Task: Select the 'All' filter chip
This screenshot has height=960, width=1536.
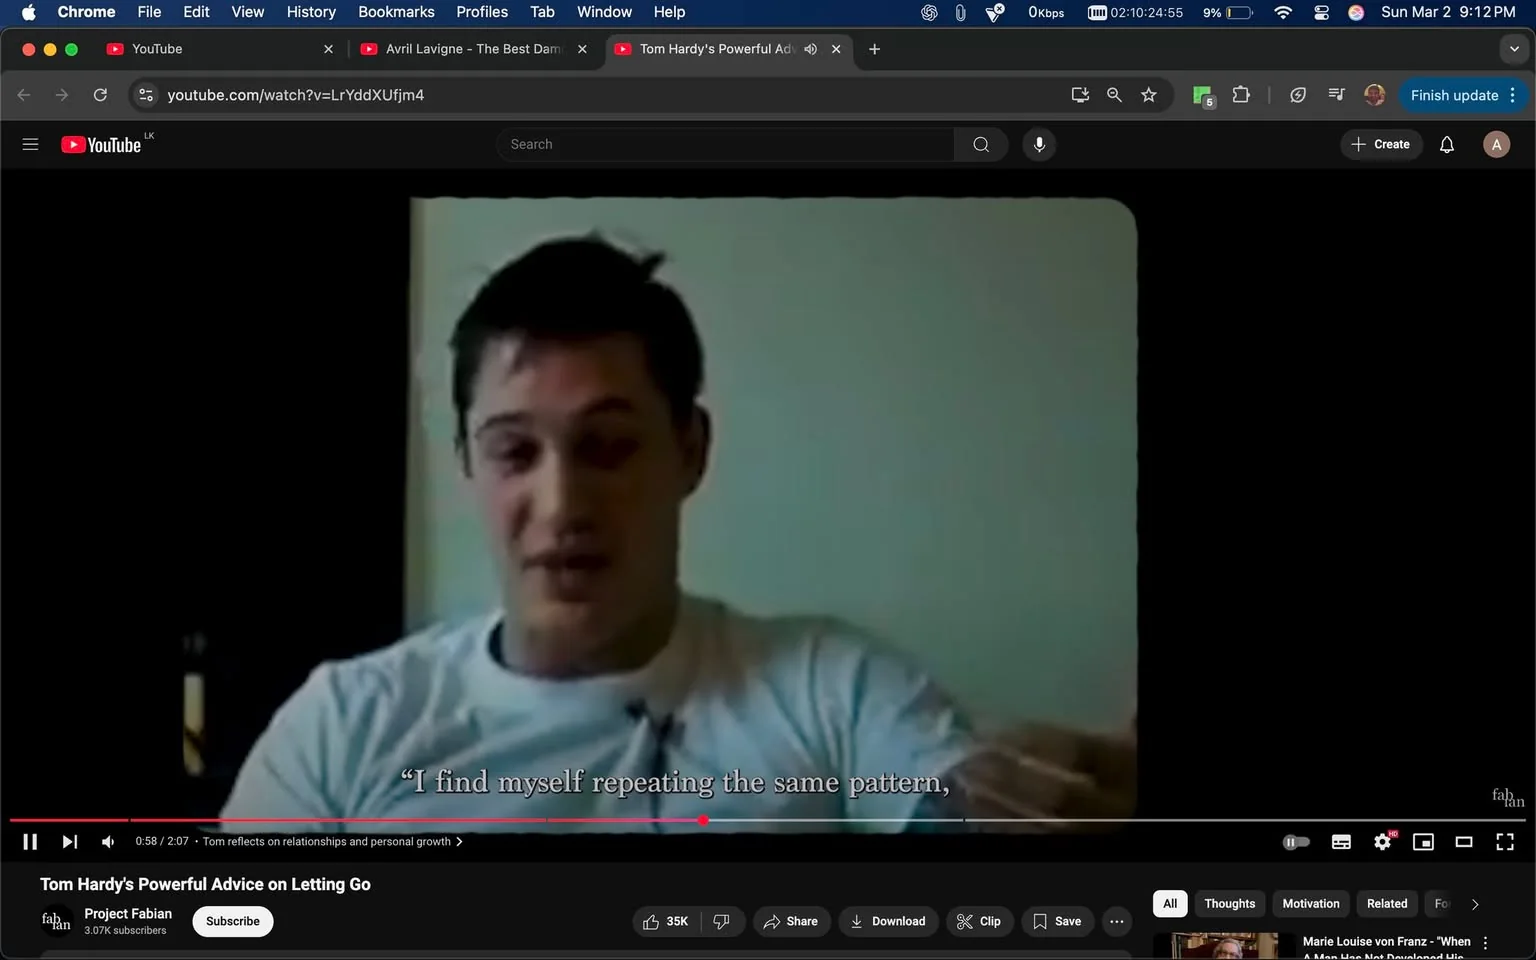Action: [x=1170, y=903]
